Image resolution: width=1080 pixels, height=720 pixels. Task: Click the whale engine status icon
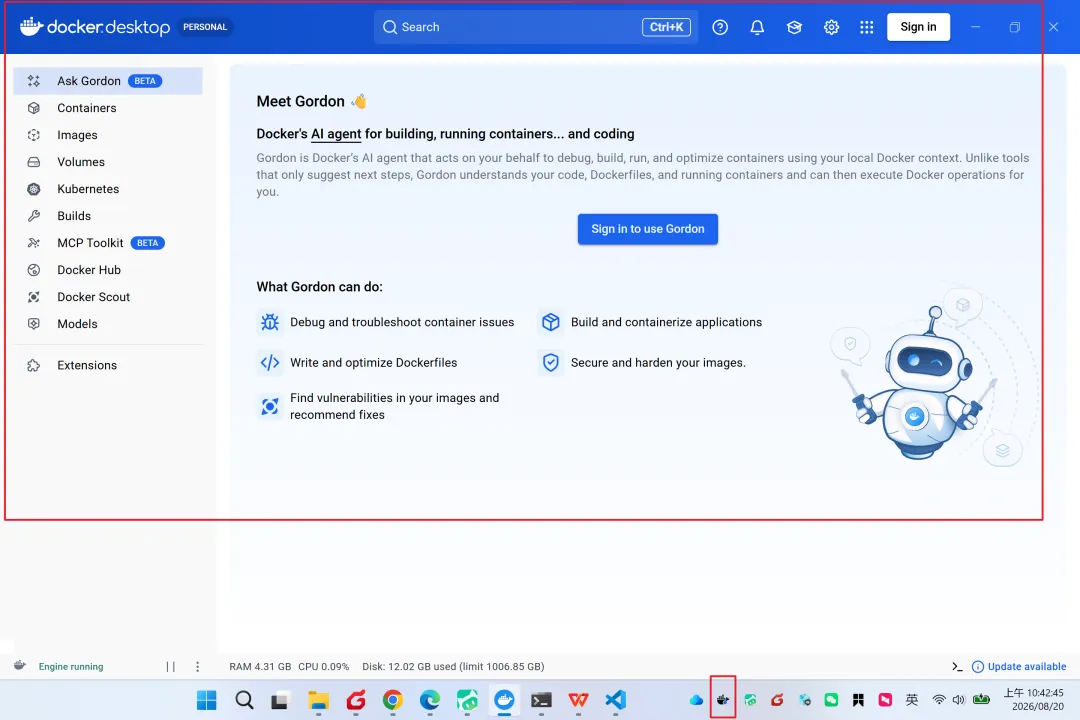click(x=20, y=666)
